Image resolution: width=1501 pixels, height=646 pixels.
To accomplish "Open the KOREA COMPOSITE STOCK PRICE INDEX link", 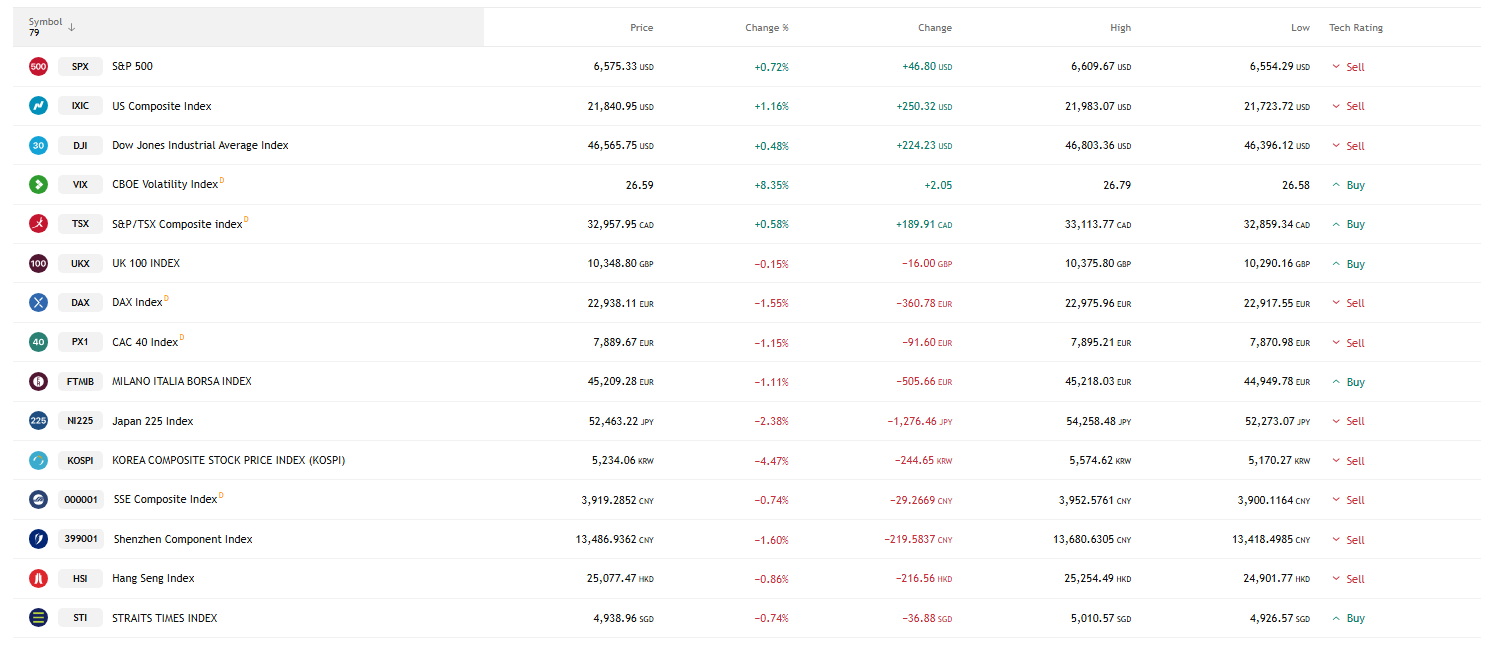I will tap(229, 461).
